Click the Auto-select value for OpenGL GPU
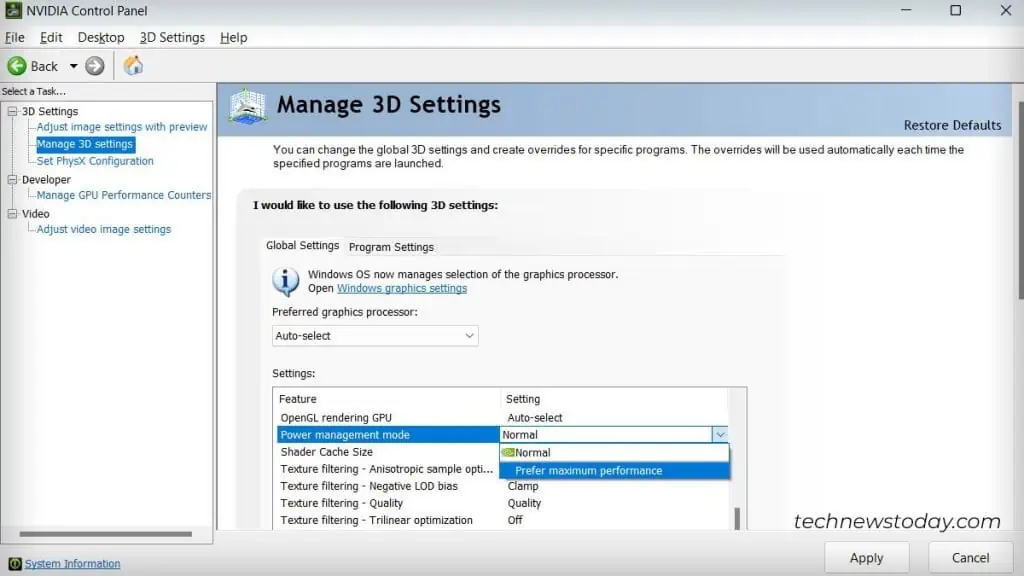 click(535, 417)
